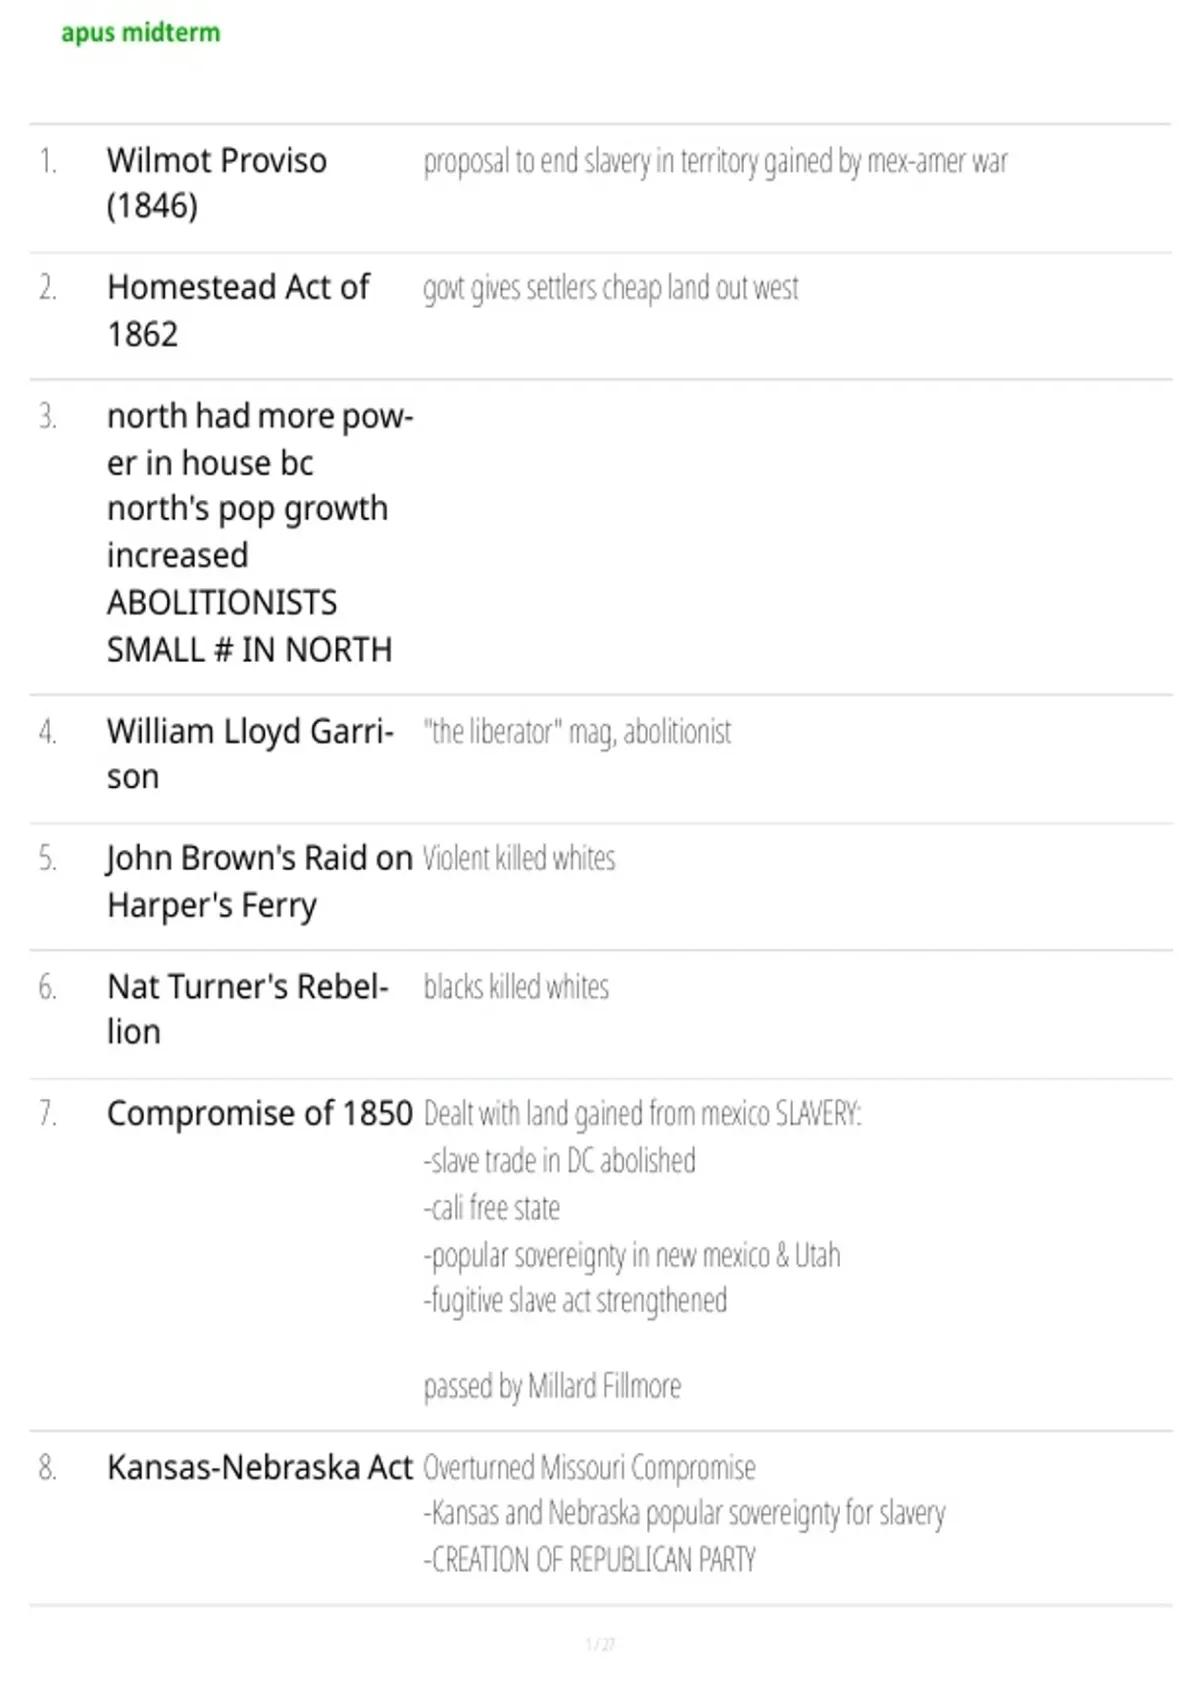This screenshot has width=1200, height=1700.
Task: Select 'John Brown's Raid on Harper's Ferry'
Action: coord(259,881)
